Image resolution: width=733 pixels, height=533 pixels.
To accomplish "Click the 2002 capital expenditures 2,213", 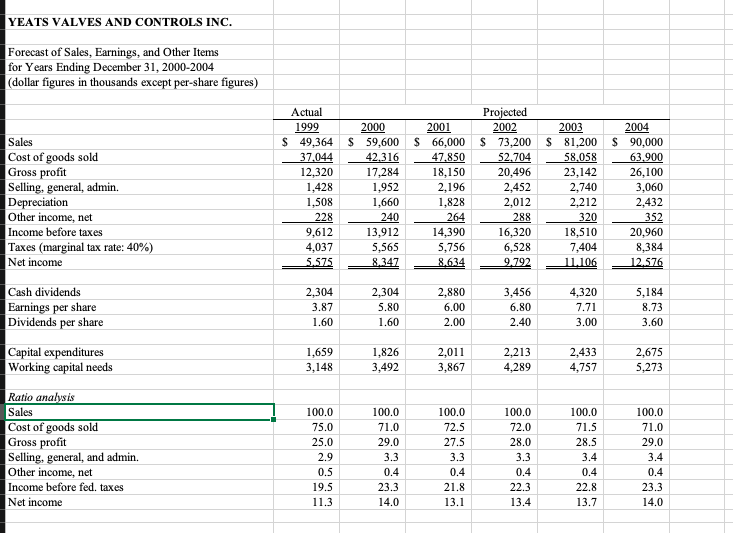I will click(517, 352).
